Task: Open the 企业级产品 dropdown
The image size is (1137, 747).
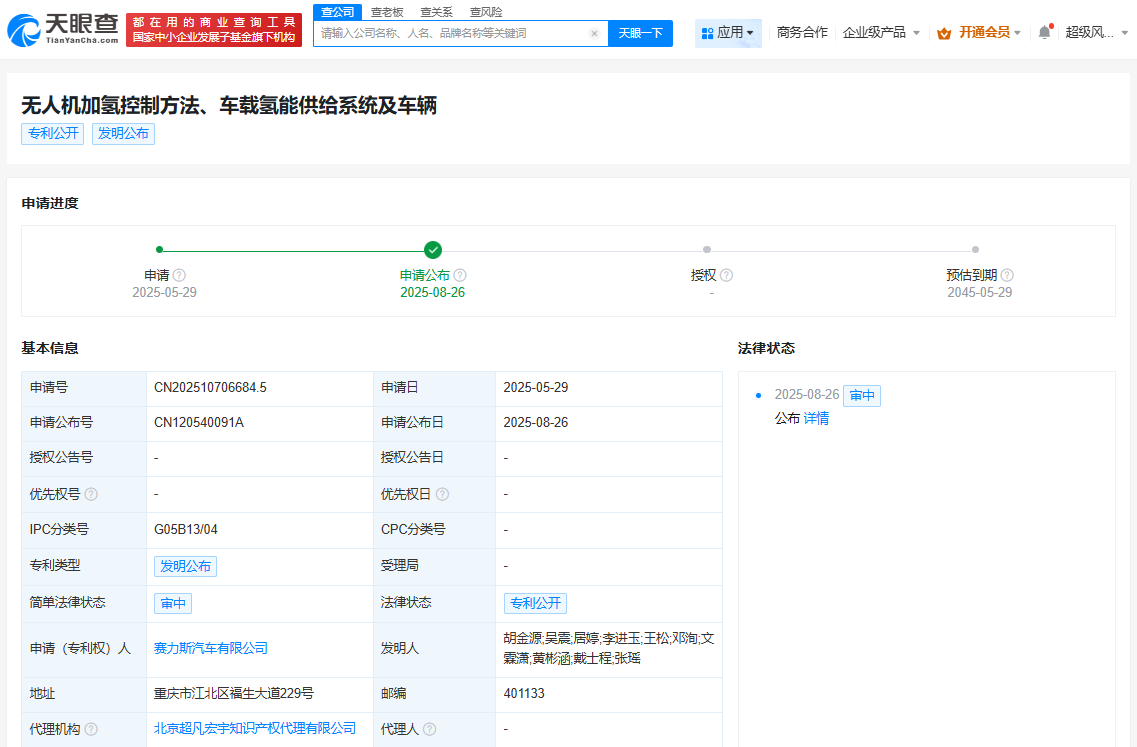Action: 878,32
